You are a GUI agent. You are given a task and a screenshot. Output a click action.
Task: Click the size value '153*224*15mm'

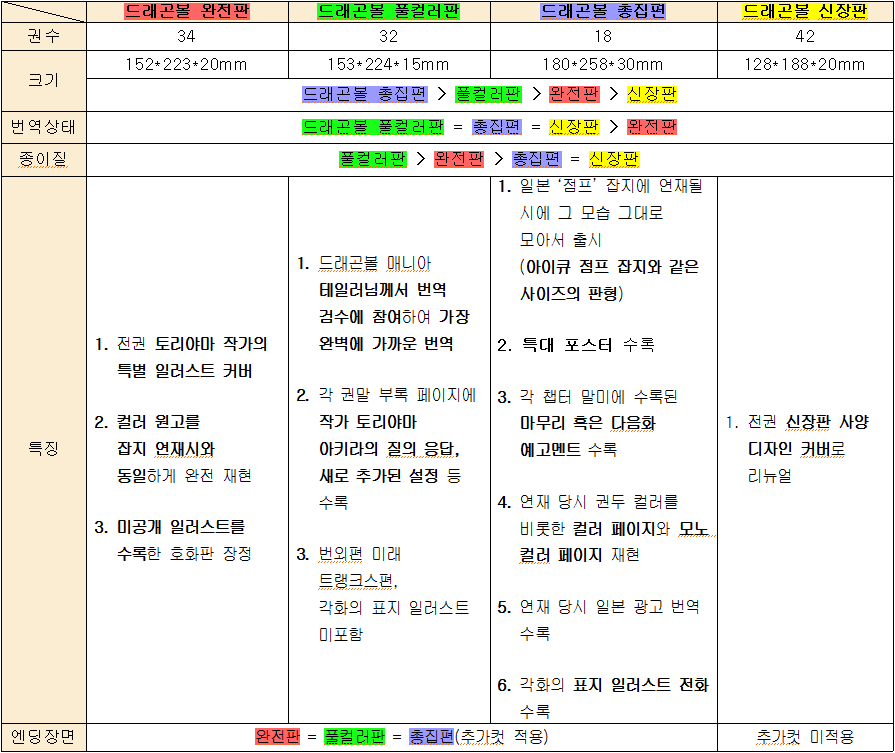pyautogui.click(x=389, y=64)
